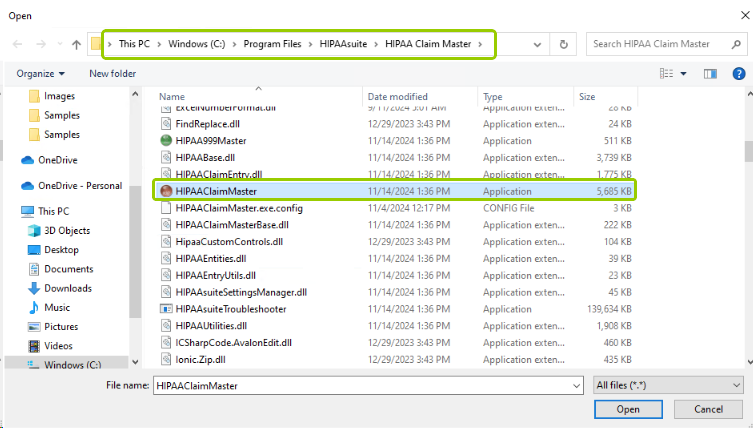Expand chevron after HIPAA Claim Master breadcrumb
753x428 pixels.
pos(480,44)
